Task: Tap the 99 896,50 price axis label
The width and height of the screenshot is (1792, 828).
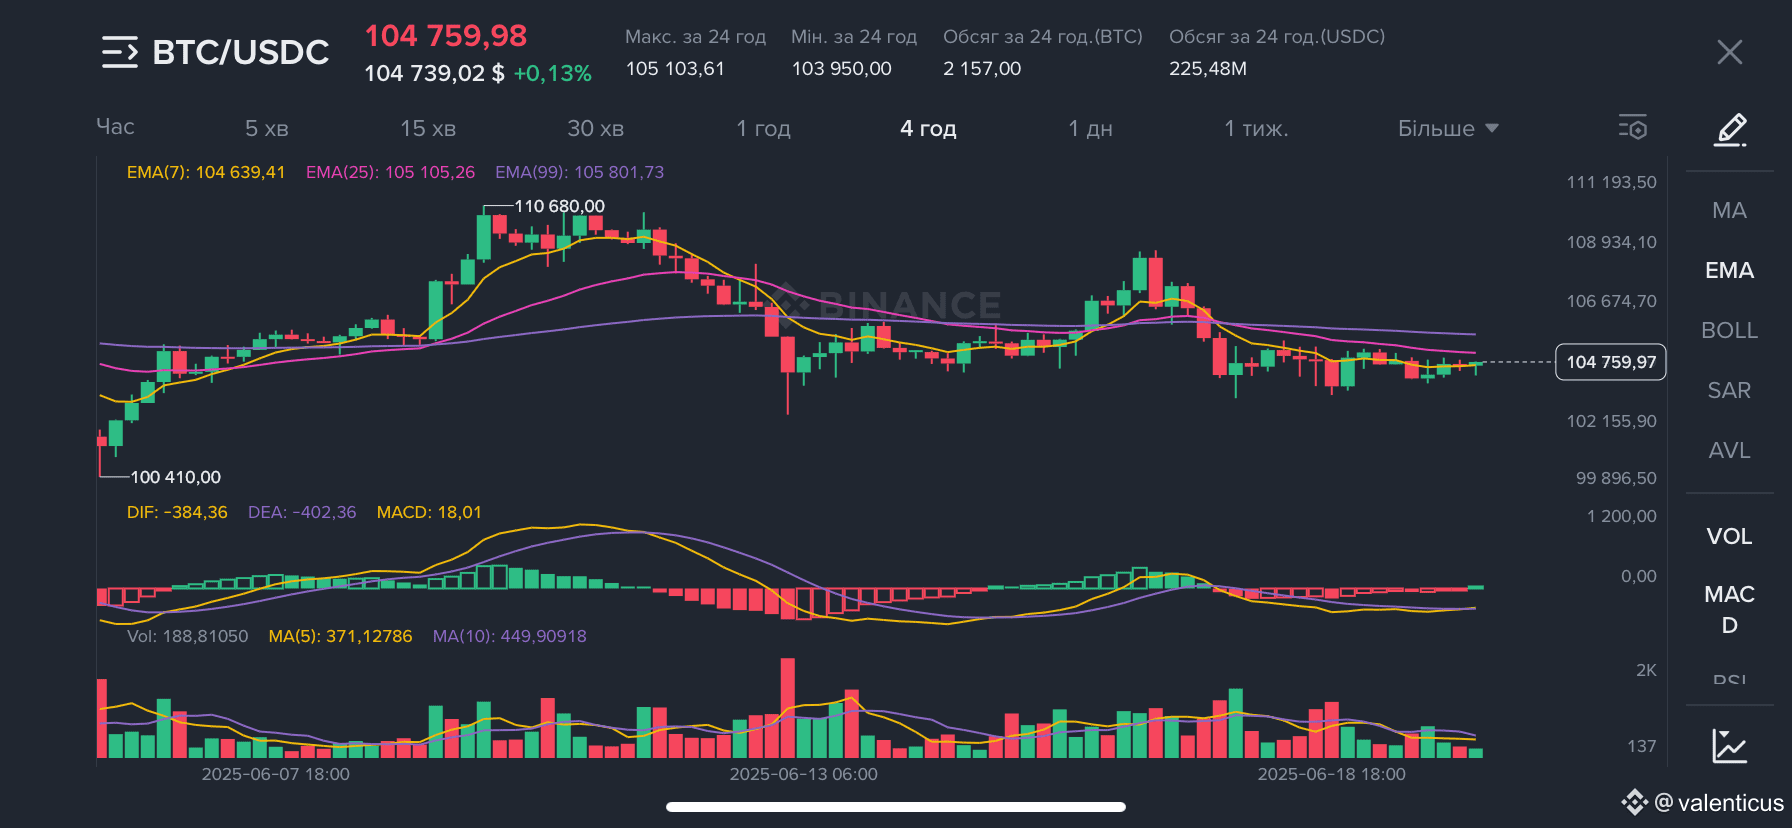Action: point(1616,478)
